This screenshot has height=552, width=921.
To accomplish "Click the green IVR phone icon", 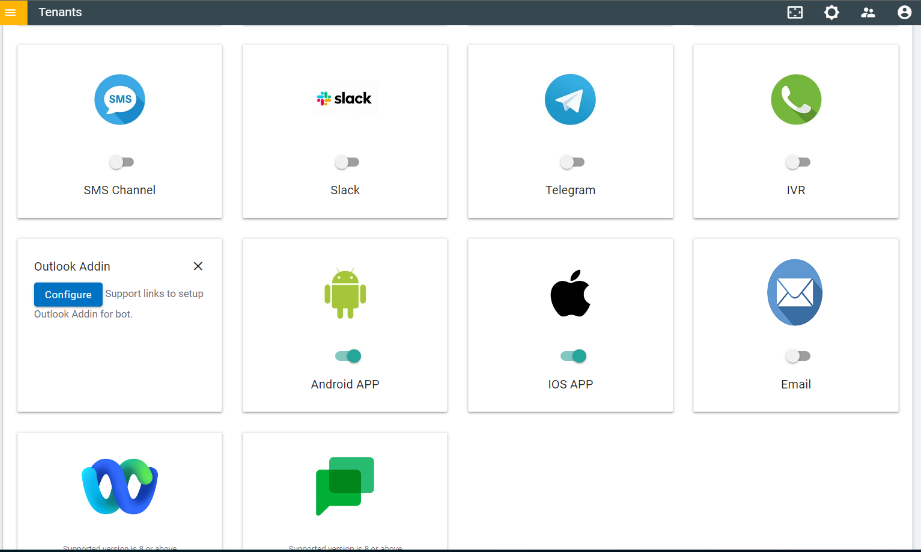I will coord(796,99).
